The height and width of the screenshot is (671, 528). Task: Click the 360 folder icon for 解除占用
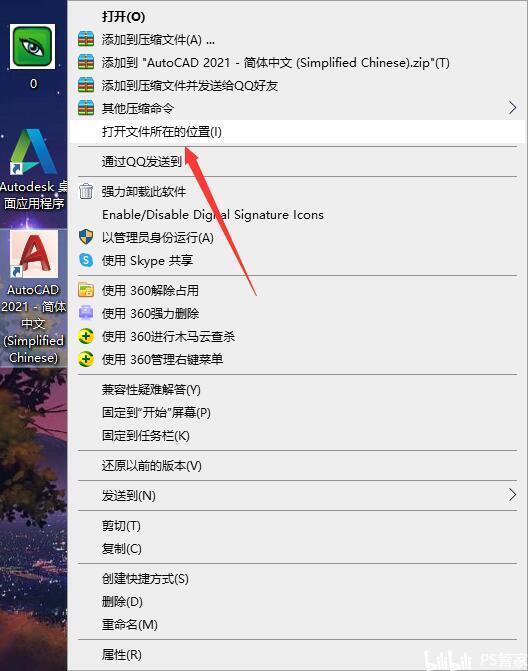tap(86, 290)
